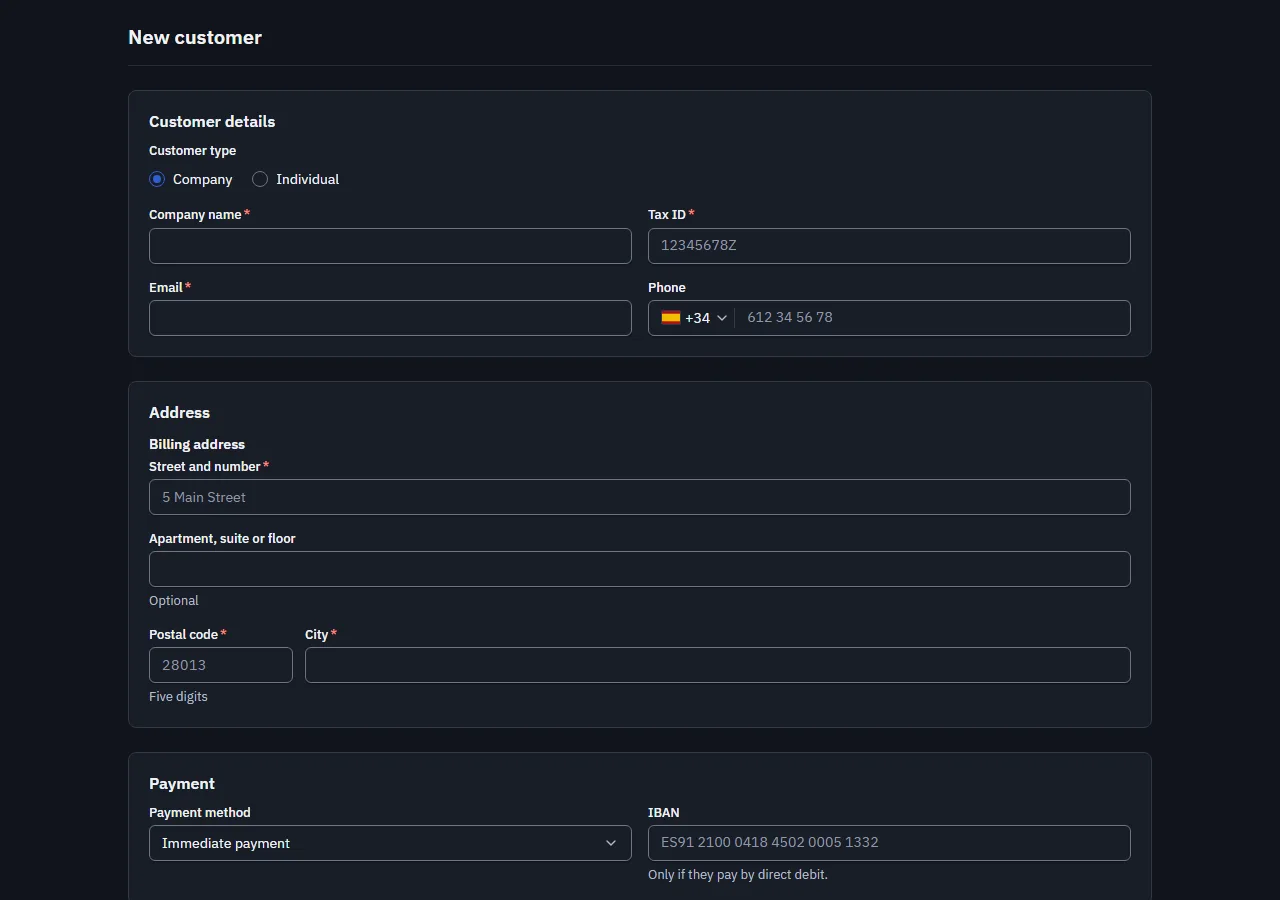Focus the City input field

tap(718, 665)
